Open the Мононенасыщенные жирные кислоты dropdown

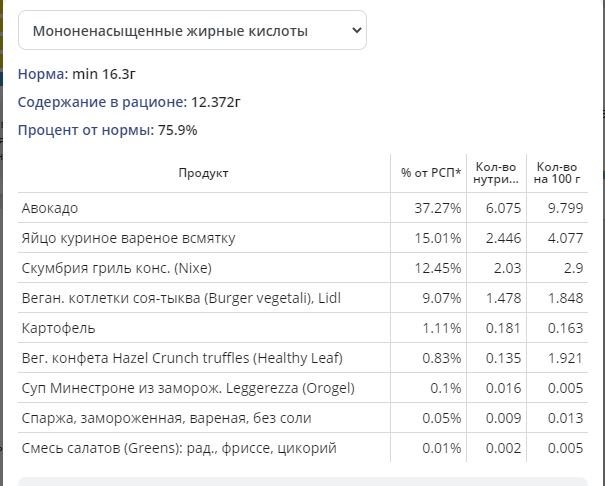pyautogui.click(x=192, y=30)
